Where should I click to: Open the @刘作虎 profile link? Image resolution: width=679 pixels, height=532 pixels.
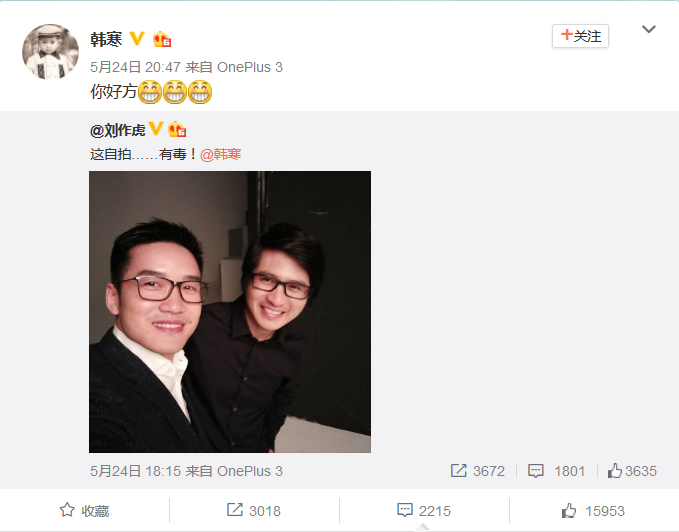pos(117,130)
